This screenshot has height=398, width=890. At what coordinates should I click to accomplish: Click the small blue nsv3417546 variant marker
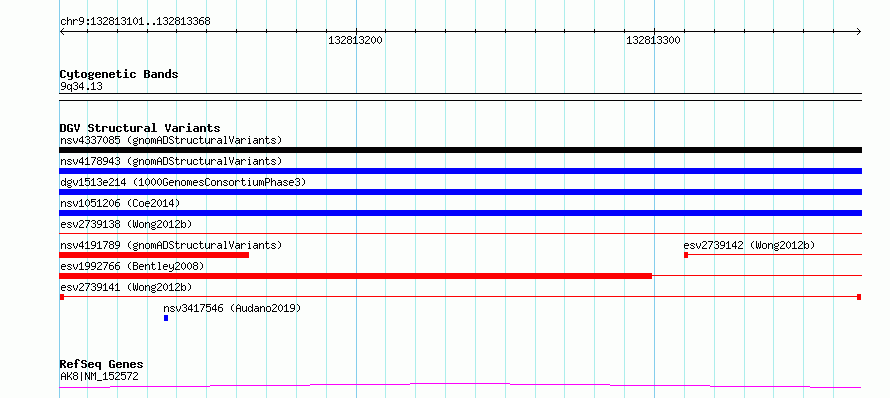pos(166,318)
